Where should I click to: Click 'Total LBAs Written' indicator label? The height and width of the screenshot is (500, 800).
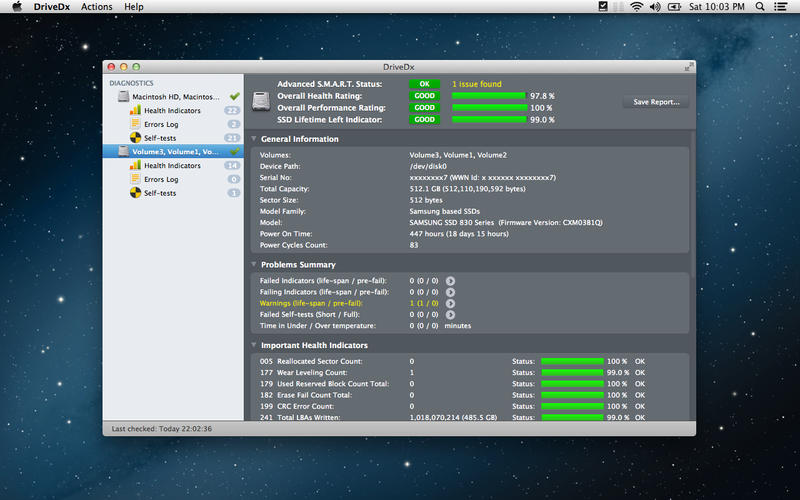[308, 417]
